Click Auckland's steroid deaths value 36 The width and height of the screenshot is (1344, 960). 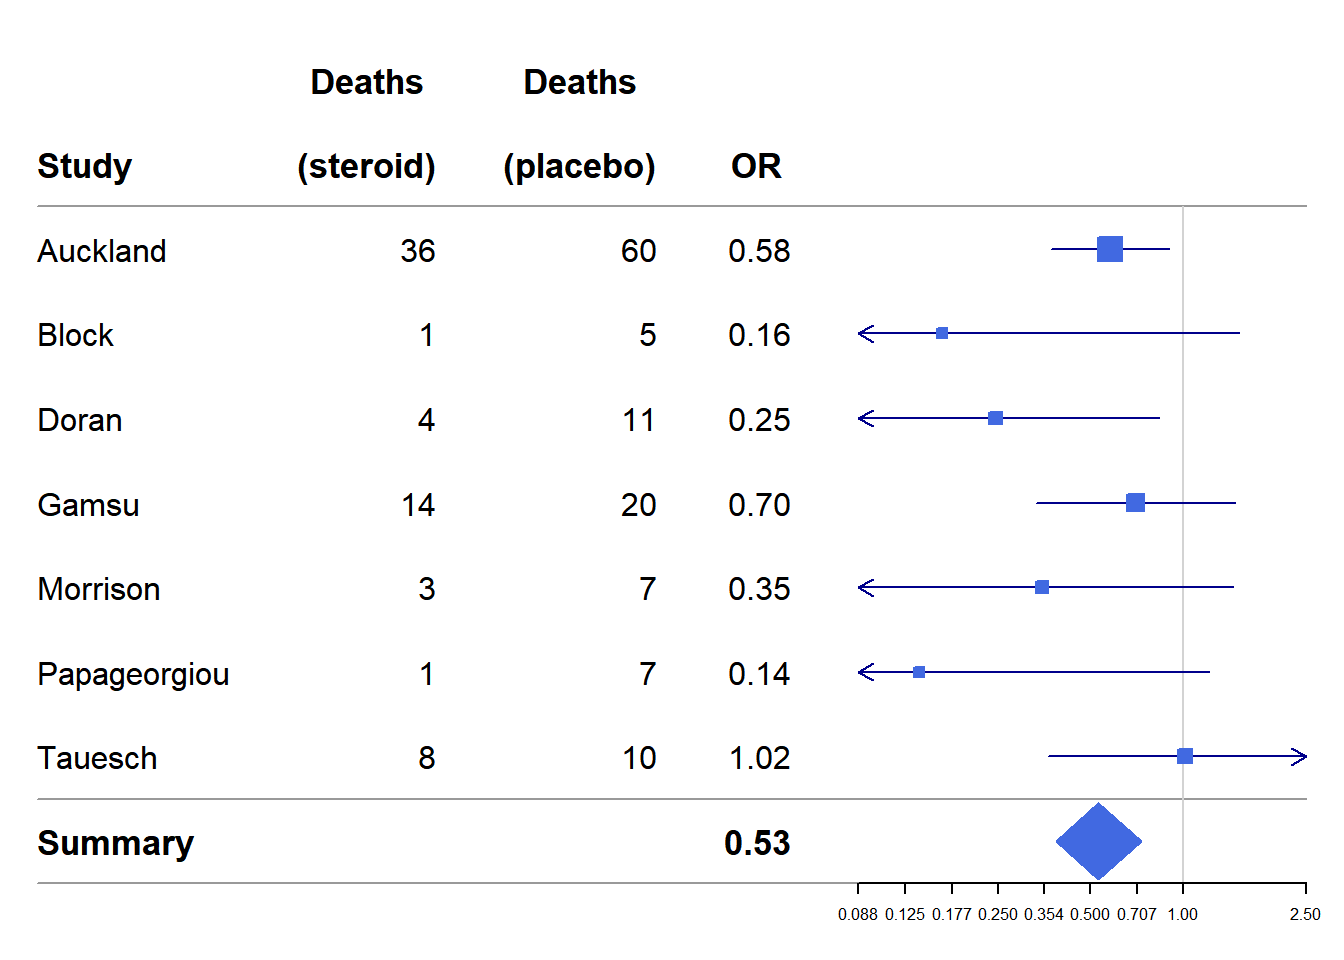[x=418, y=251]
